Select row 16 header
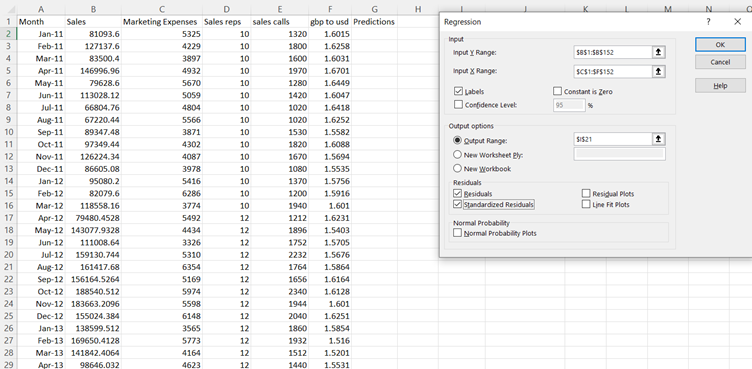The image size is (752, 369). 8,206
